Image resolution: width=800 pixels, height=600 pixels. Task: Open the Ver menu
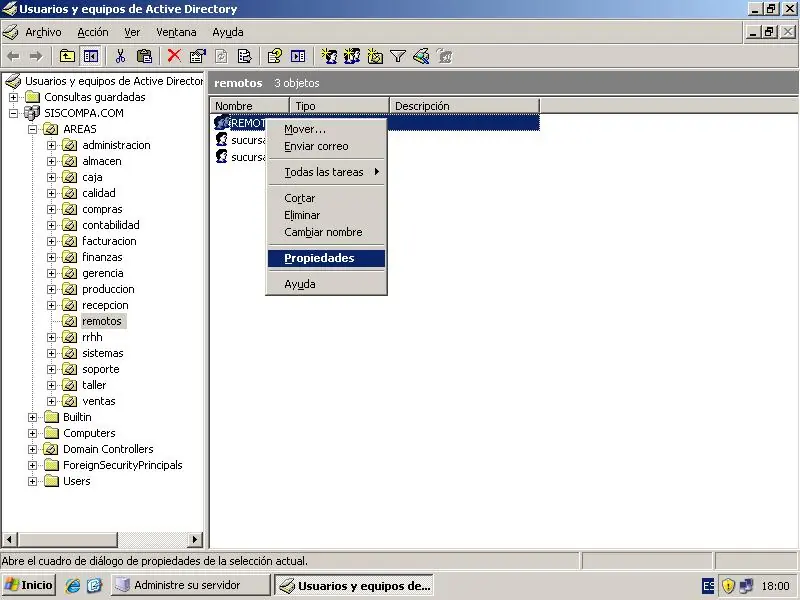[x=132, y=32]
